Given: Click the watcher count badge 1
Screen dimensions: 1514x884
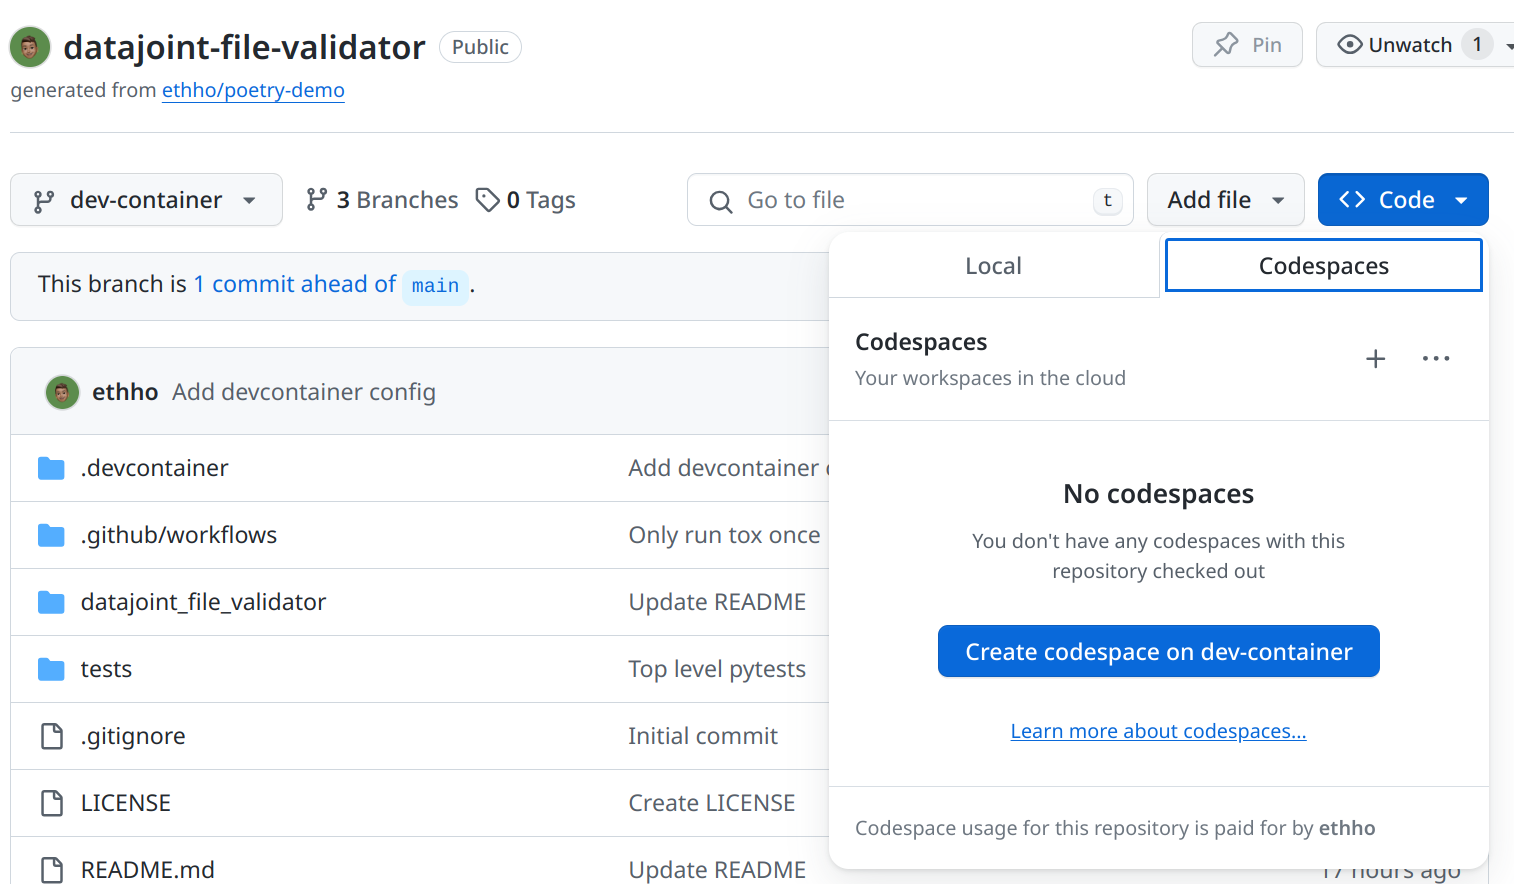Looking at the screenshot, I should pyautogui.click(x=1477, y=45).
